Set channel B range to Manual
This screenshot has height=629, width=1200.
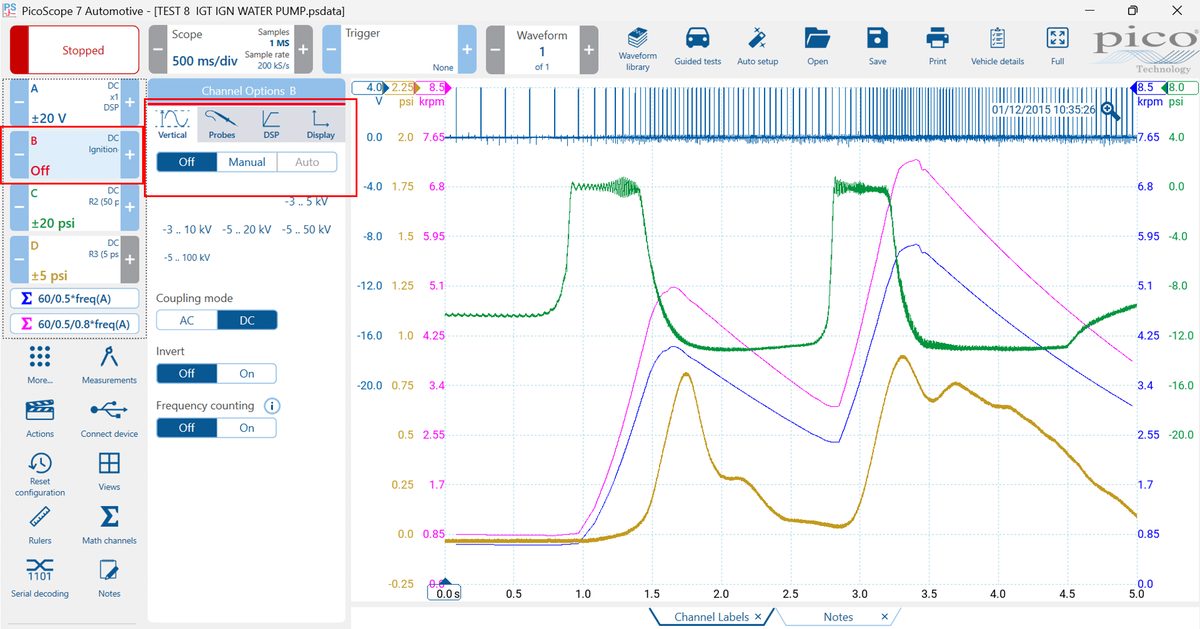(x=247, y=162)
